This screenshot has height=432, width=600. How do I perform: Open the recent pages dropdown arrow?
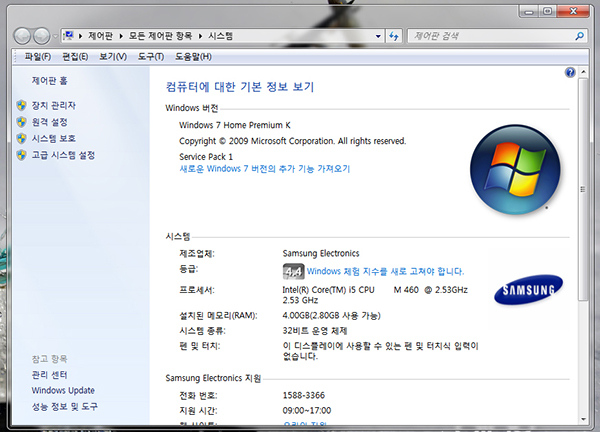(x=55, y=37)
